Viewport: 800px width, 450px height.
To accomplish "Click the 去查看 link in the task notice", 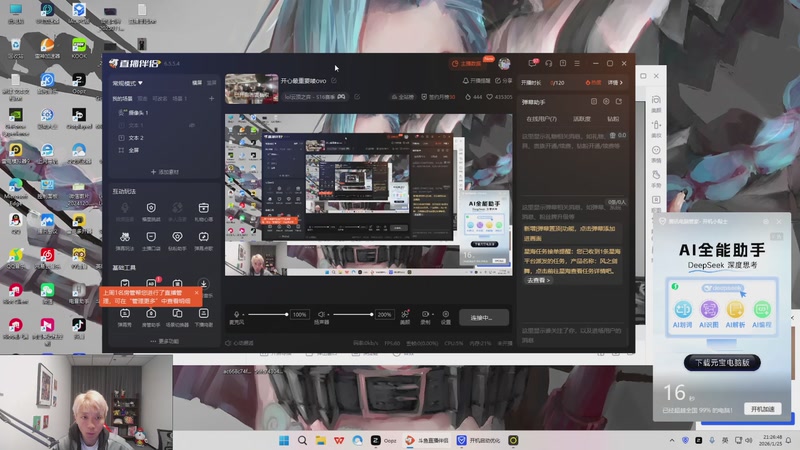I will (538, 280).
